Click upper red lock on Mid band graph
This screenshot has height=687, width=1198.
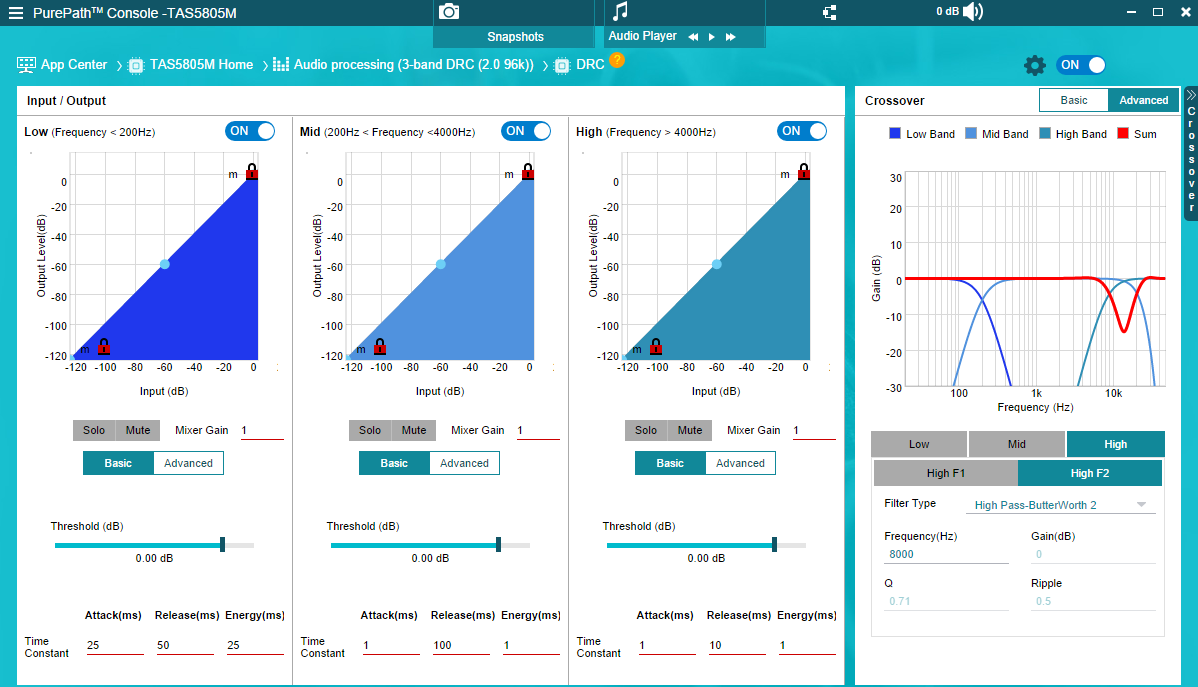527,171
